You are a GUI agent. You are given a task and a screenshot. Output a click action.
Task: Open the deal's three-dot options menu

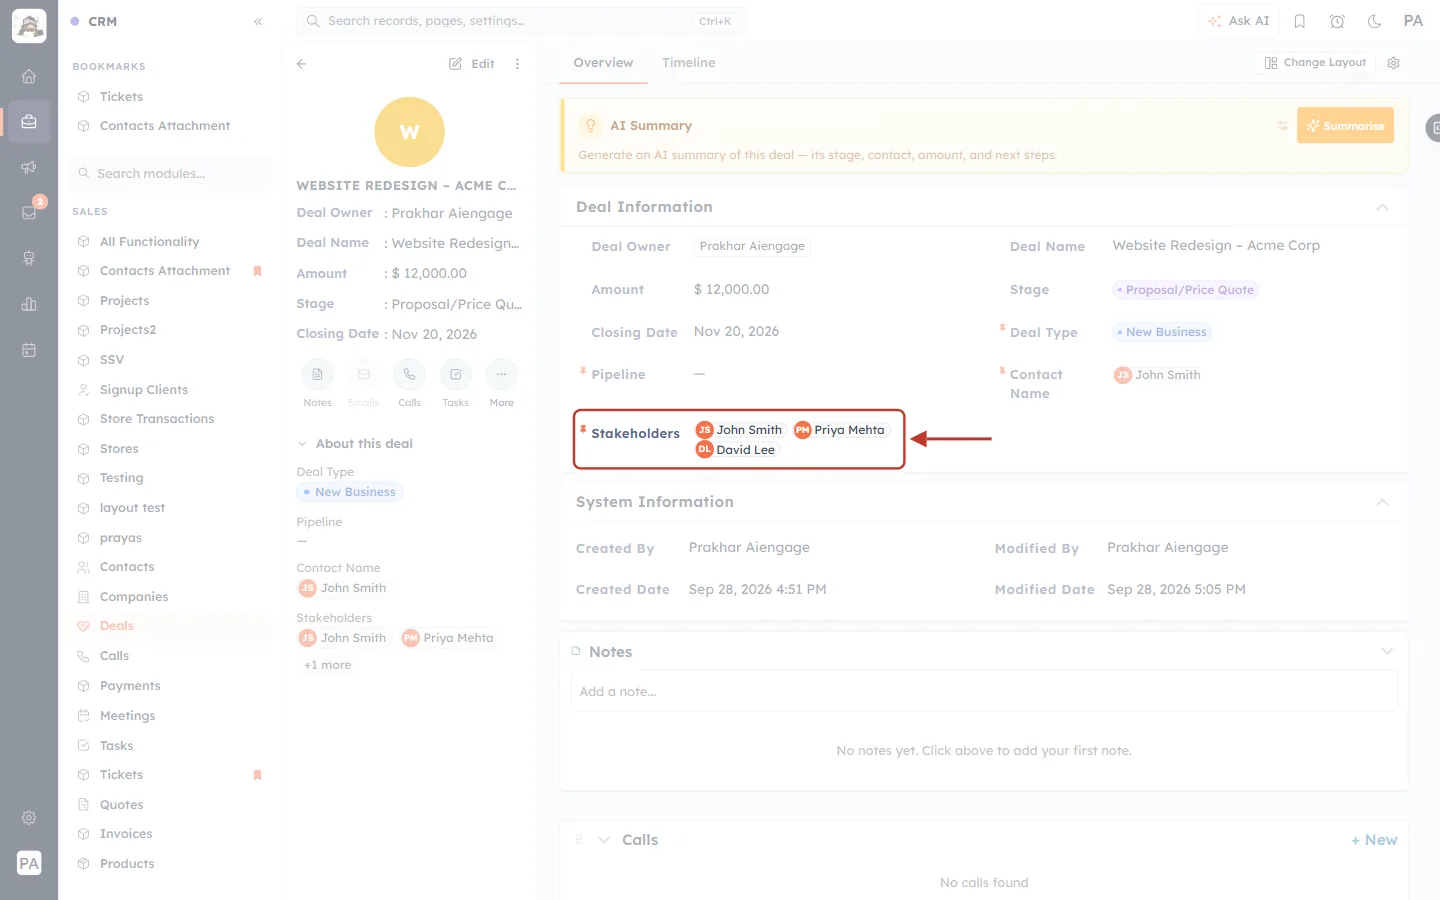point(517,63)
